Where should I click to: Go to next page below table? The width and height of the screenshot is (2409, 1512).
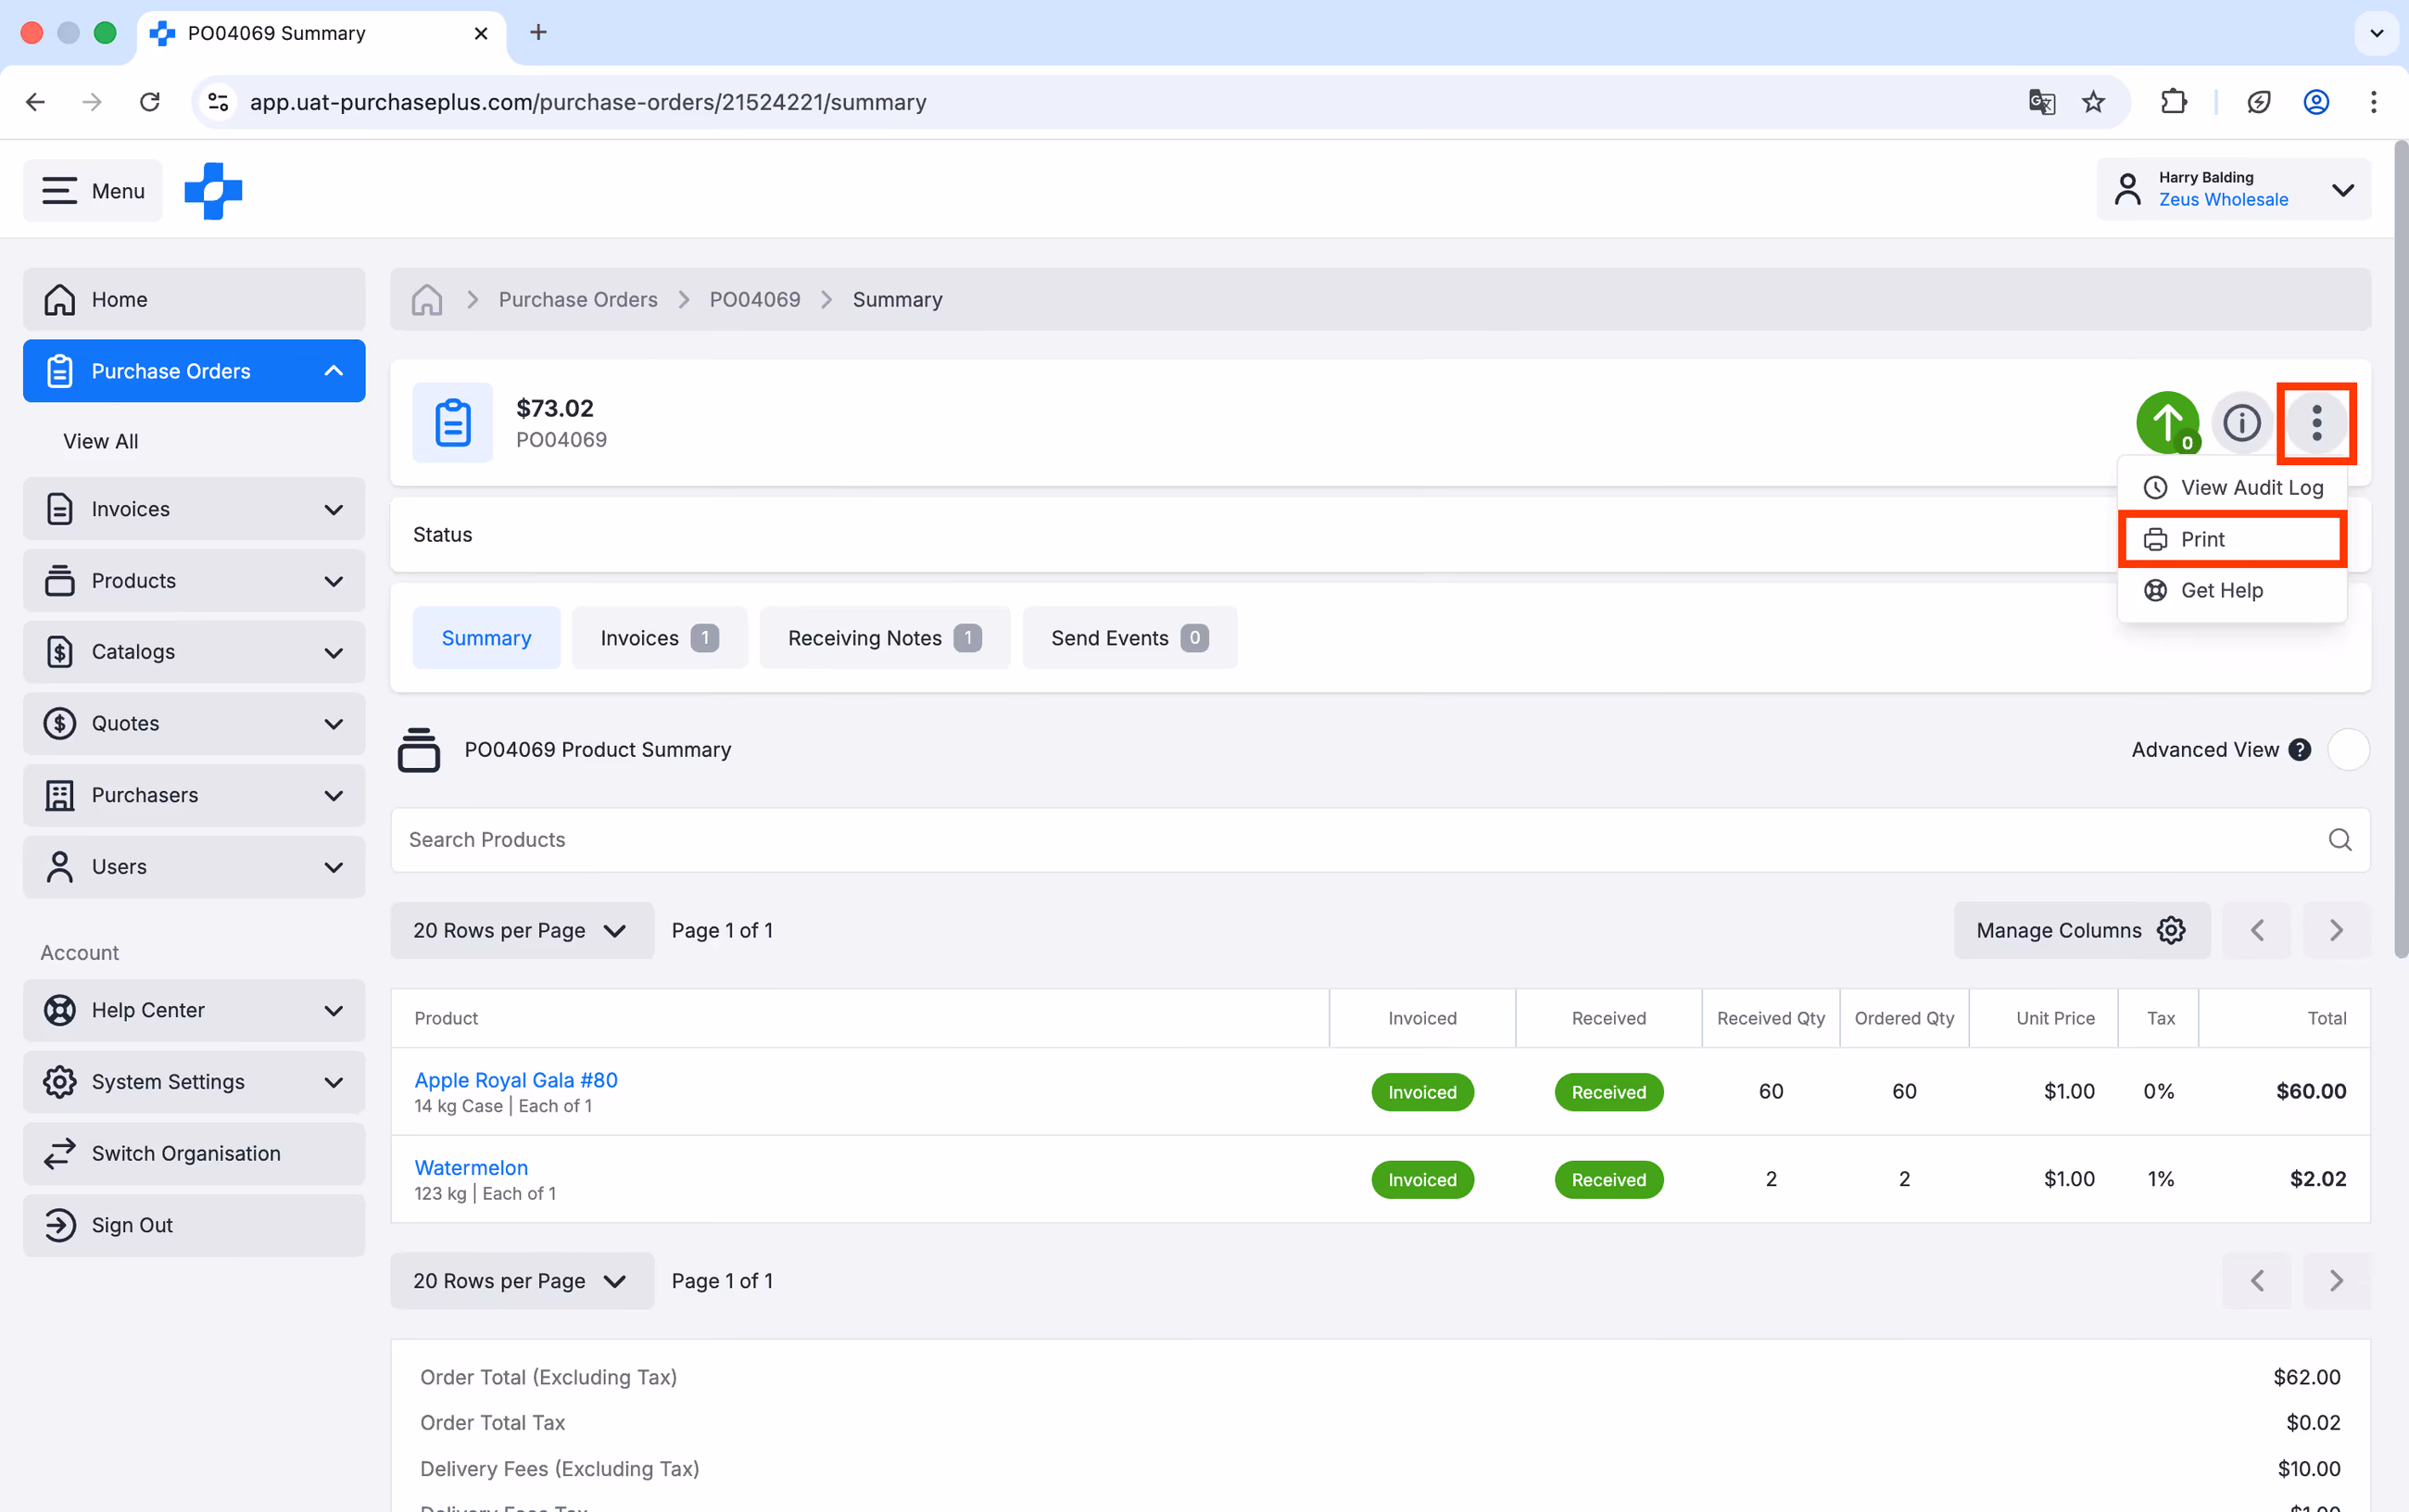(2336, 1281)
